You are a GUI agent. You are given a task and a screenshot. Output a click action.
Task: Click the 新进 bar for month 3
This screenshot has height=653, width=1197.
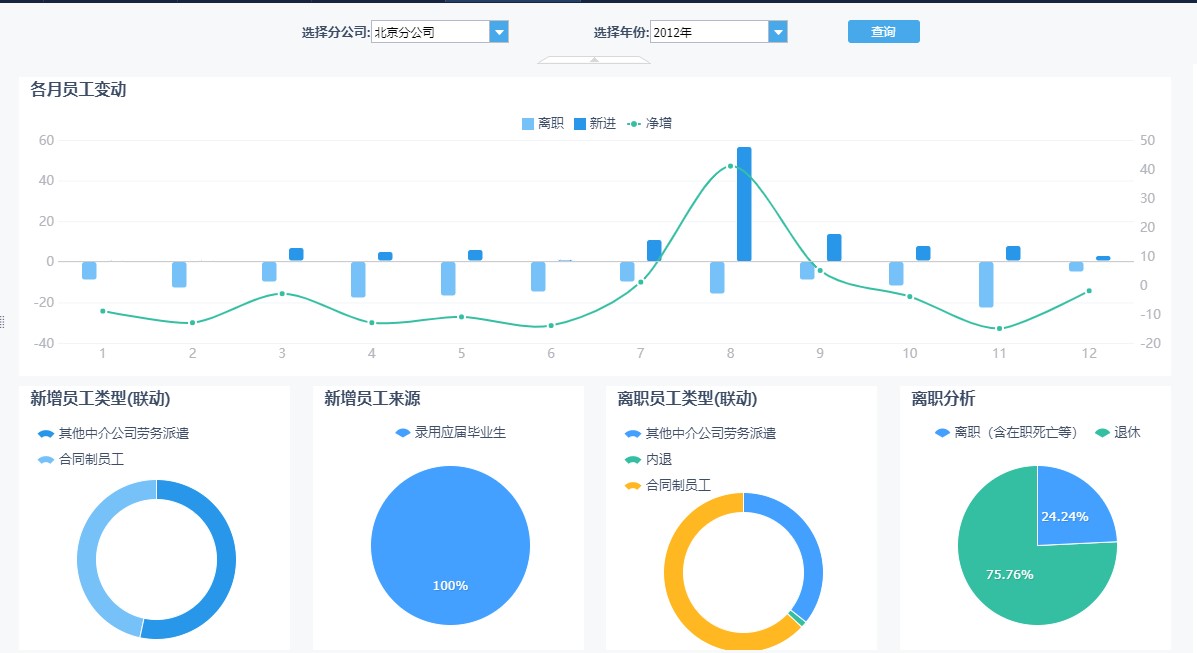pyautogui.click(x=296, y=254)
